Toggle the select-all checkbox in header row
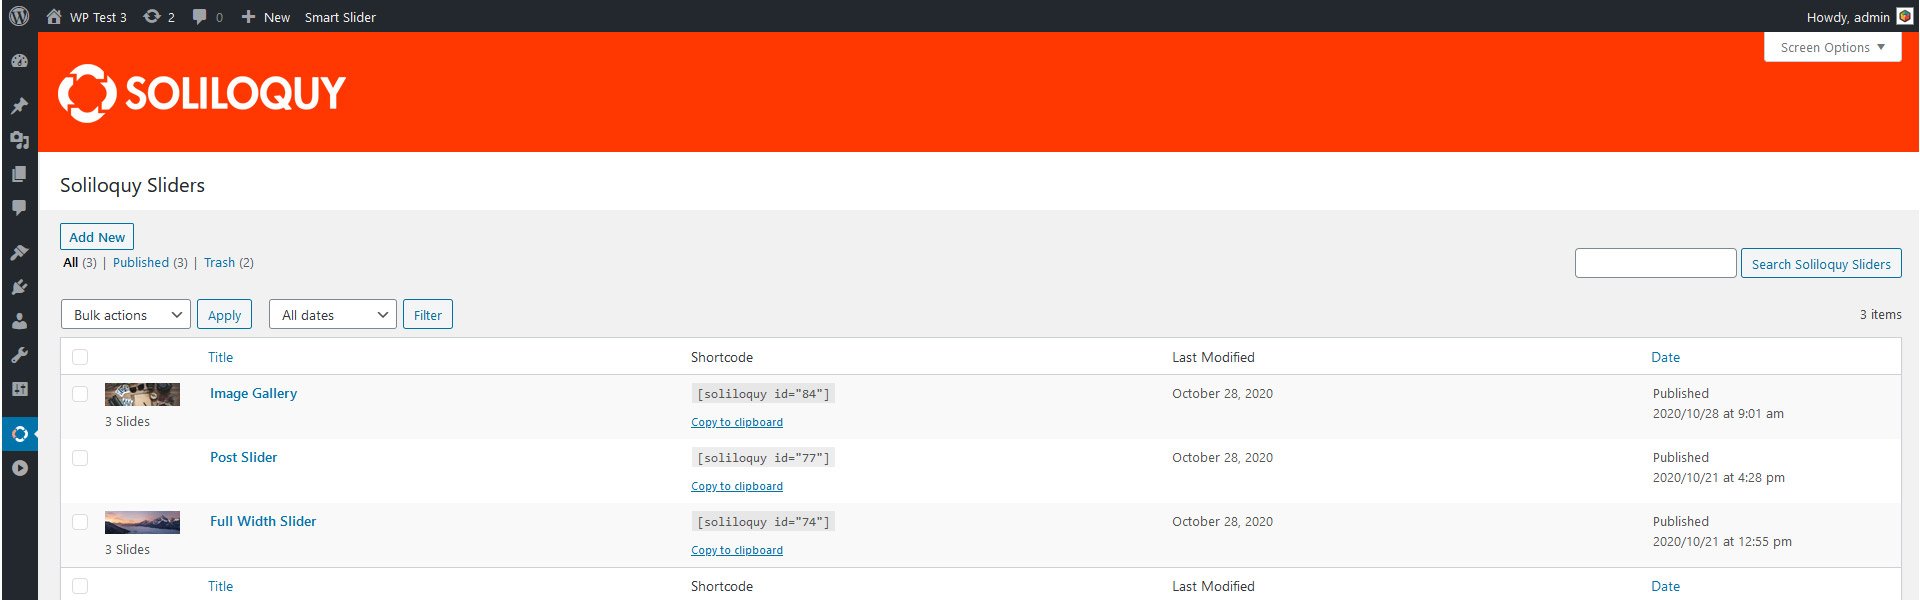 click(x=80, y=357)
